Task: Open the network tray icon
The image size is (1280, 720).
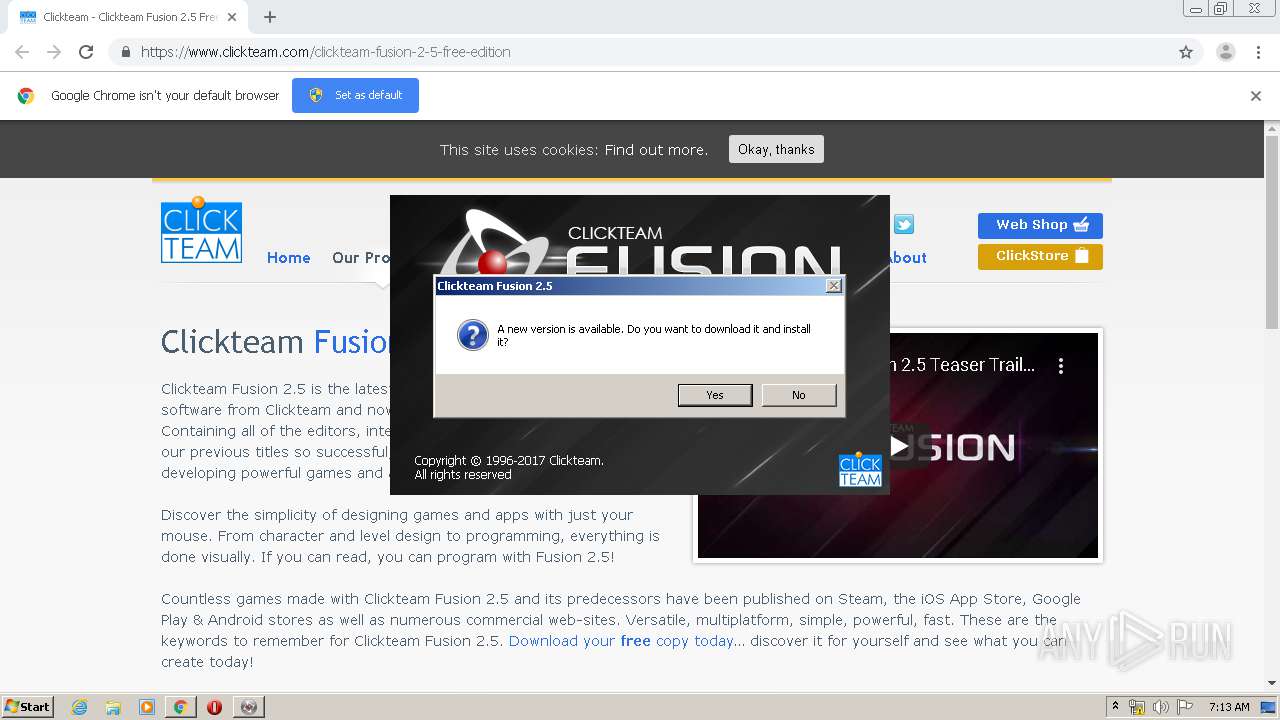Action: click(x=1137, y=707)
